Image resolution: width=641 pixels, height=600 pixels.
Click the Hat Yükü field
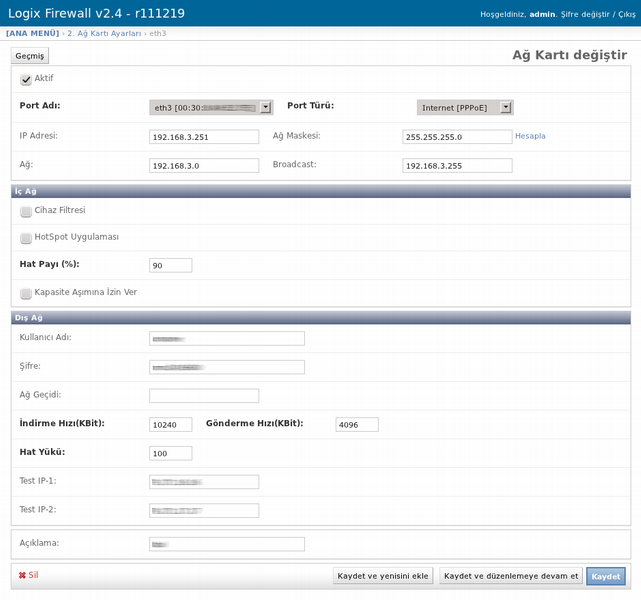coord(170,453)
